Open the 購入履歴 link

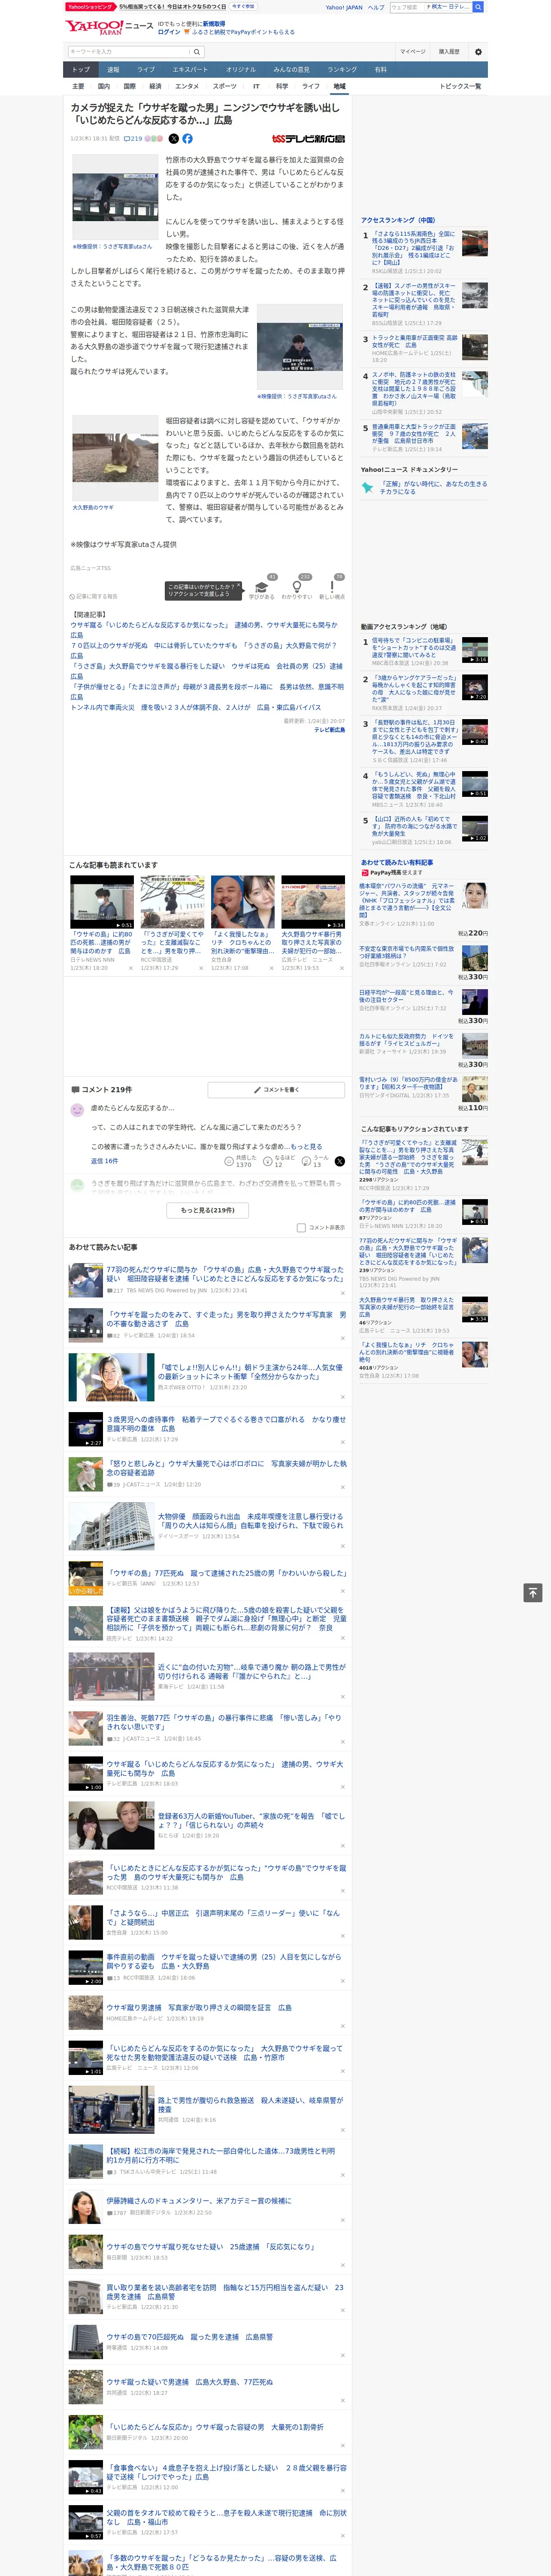(x=449, y=52)
